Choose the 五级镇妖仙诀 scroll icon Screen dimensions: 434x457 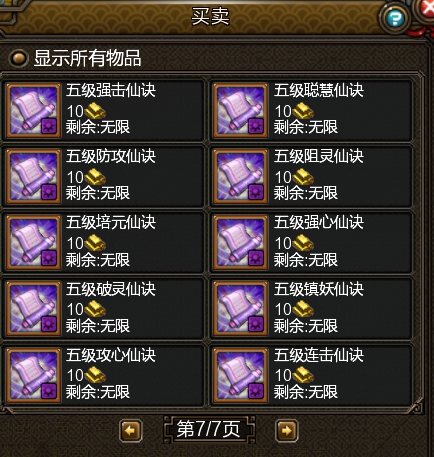(241, 308)
